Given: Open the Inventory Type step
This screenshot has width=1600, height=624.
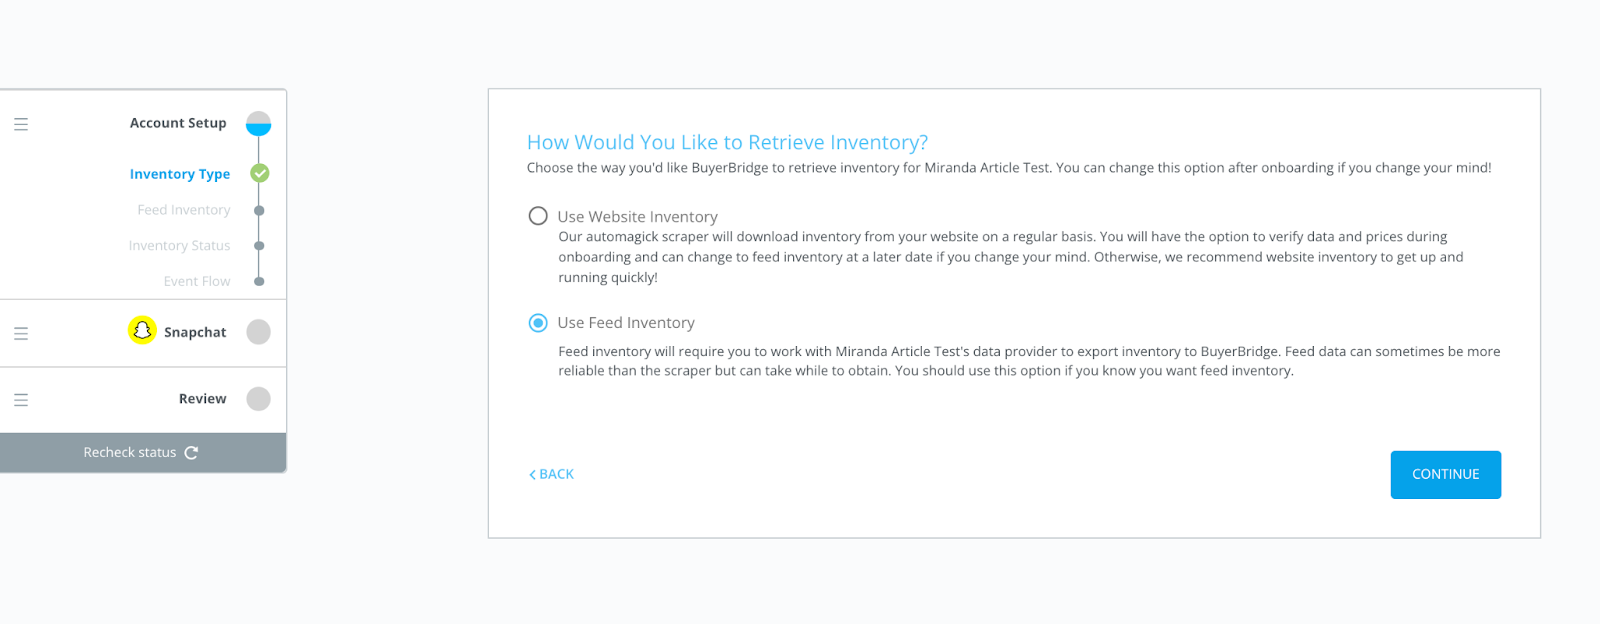Looking at the screenshot, I should coord(180,174).
